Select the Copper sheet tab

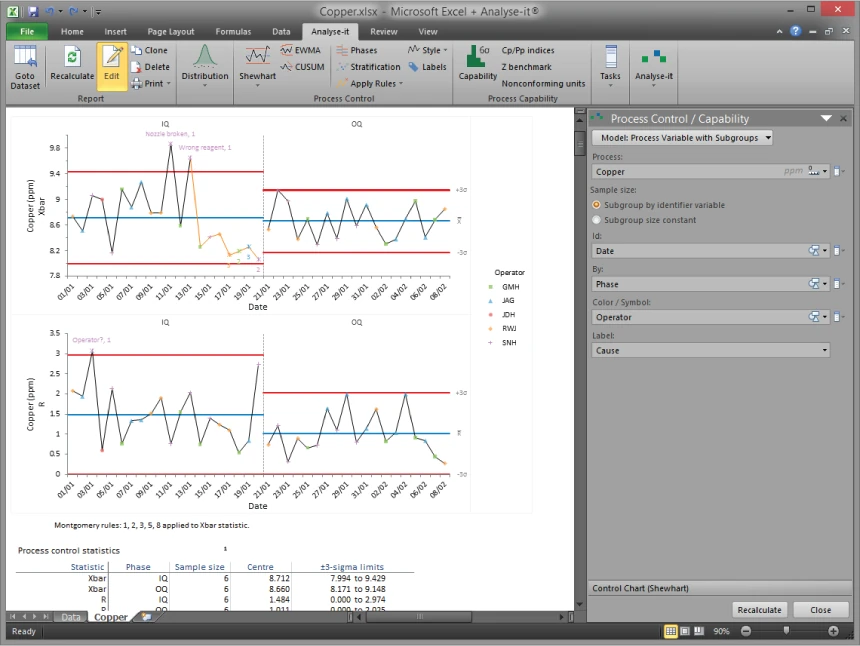[110, 617]
